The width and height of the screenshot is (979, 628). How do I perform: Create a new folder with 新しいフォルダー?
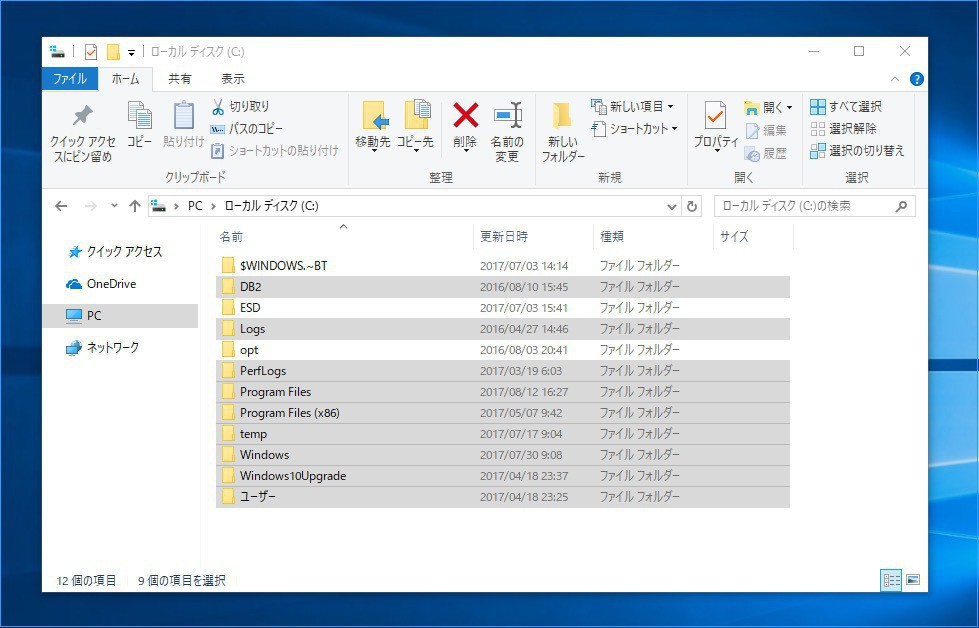562,130
